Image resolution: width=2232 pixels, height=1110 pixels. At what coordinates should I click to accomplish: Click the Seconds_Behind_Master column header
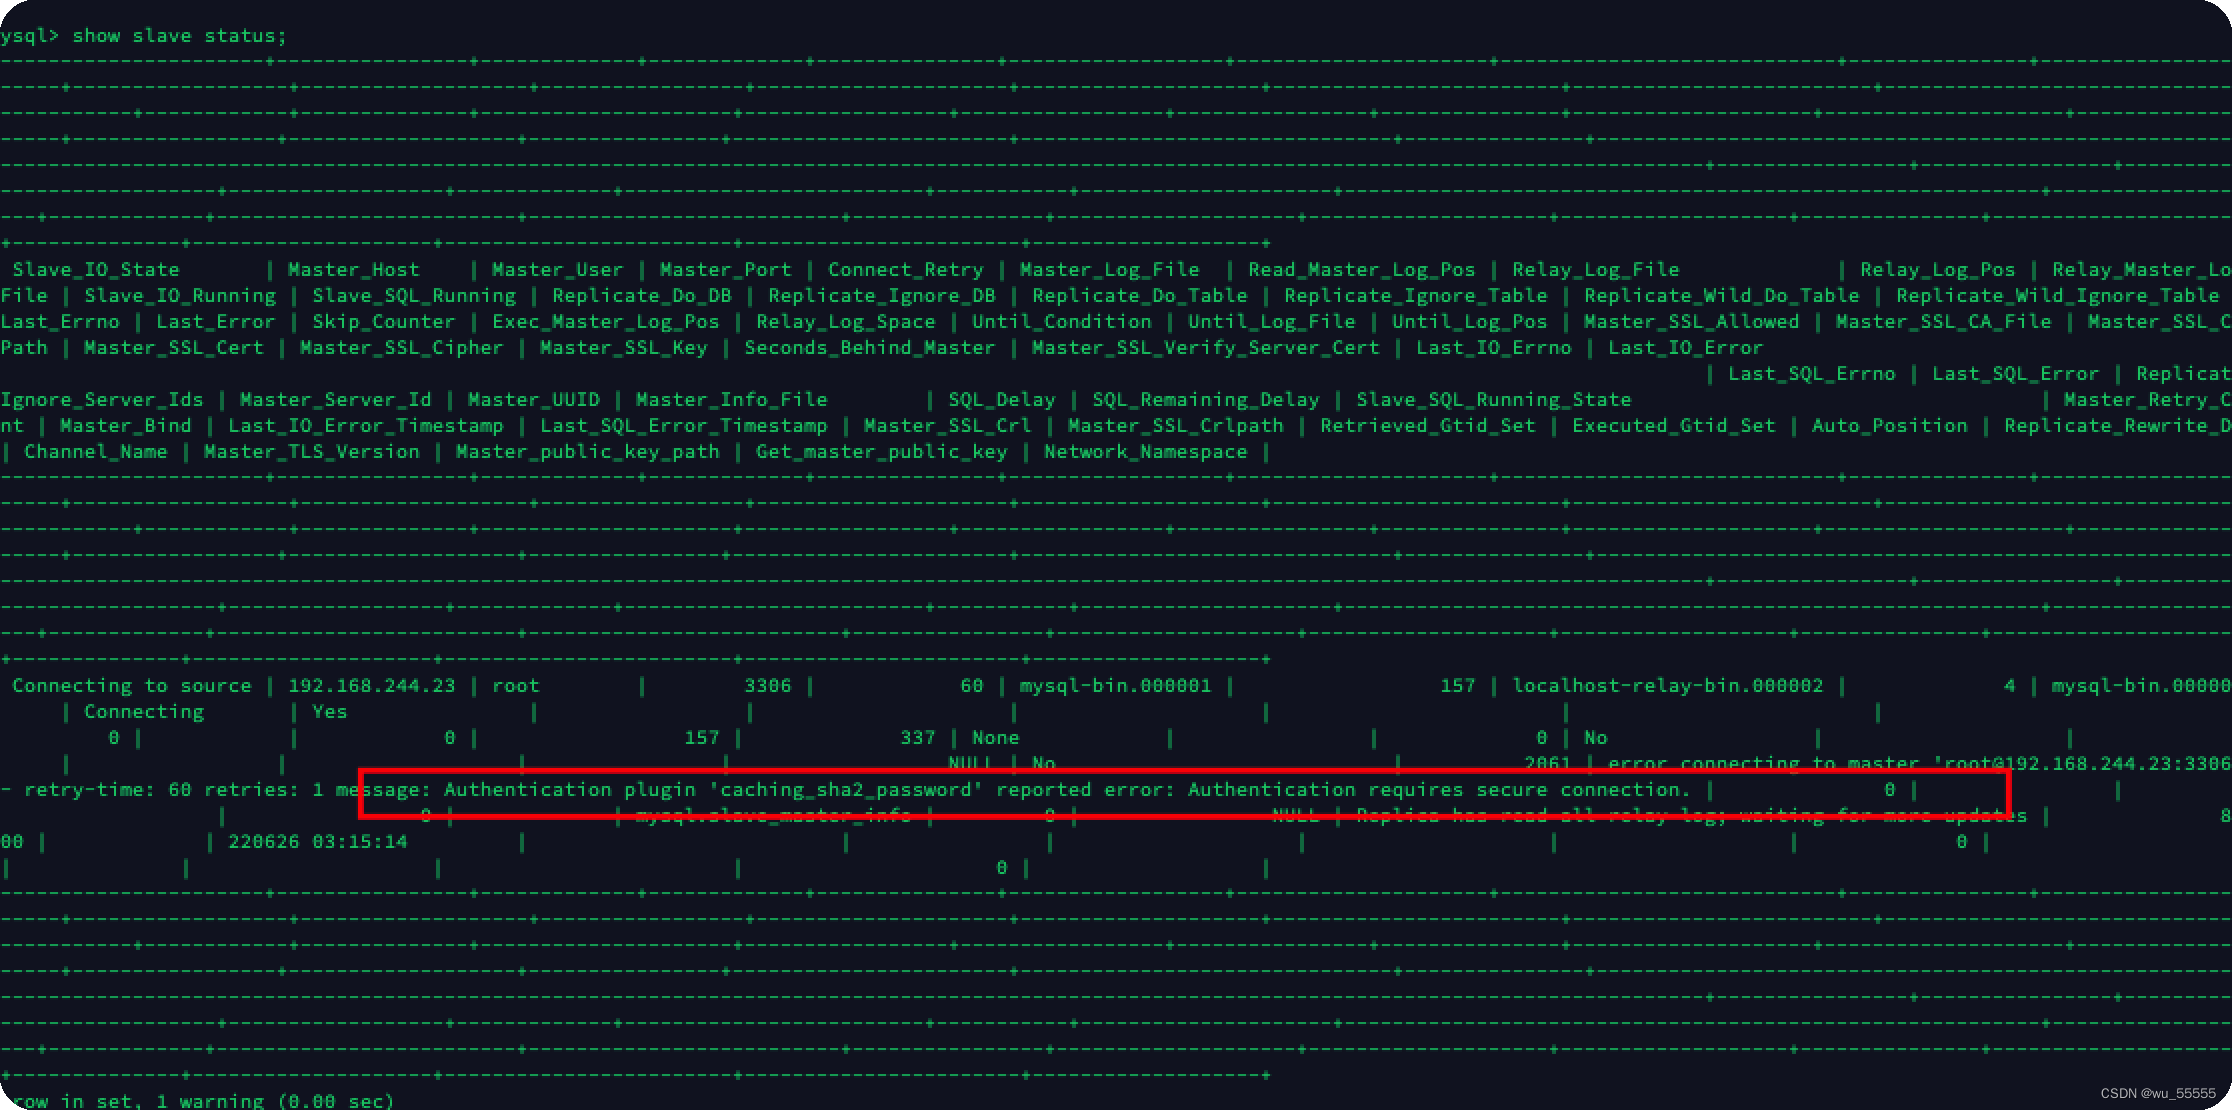click(x=869, y=348)
